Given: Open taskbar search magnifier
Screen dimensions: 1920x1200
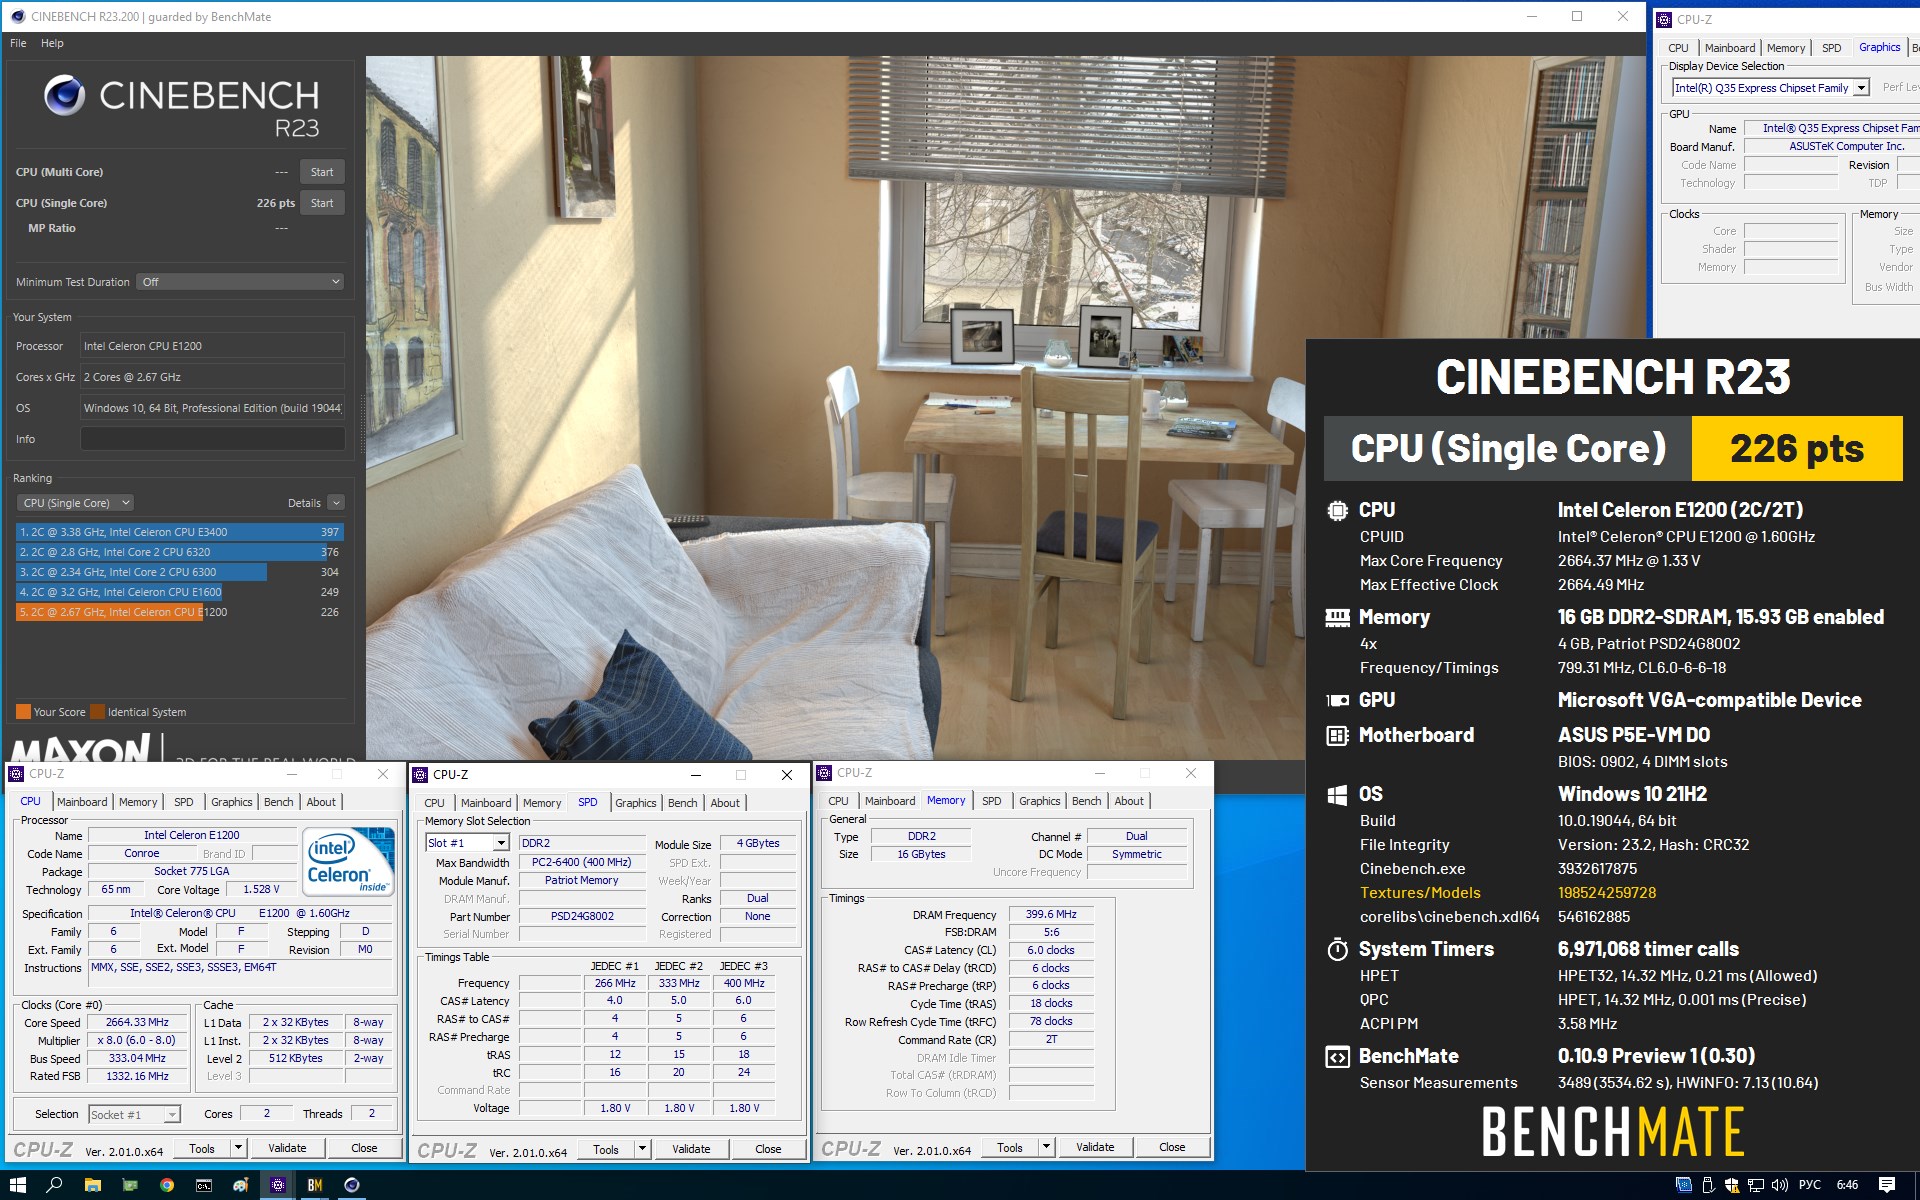Looking at the screenshot, I should point(54,1185).
